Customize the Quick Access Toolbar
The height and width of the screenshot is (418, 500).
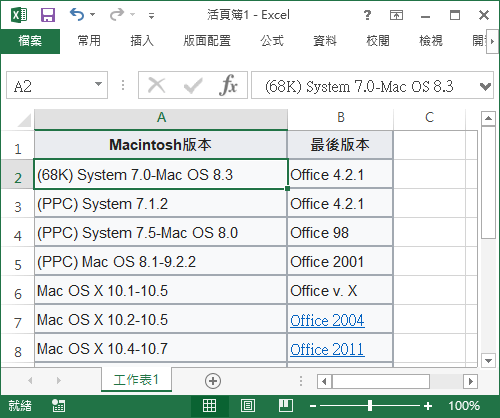click(151, 15)
